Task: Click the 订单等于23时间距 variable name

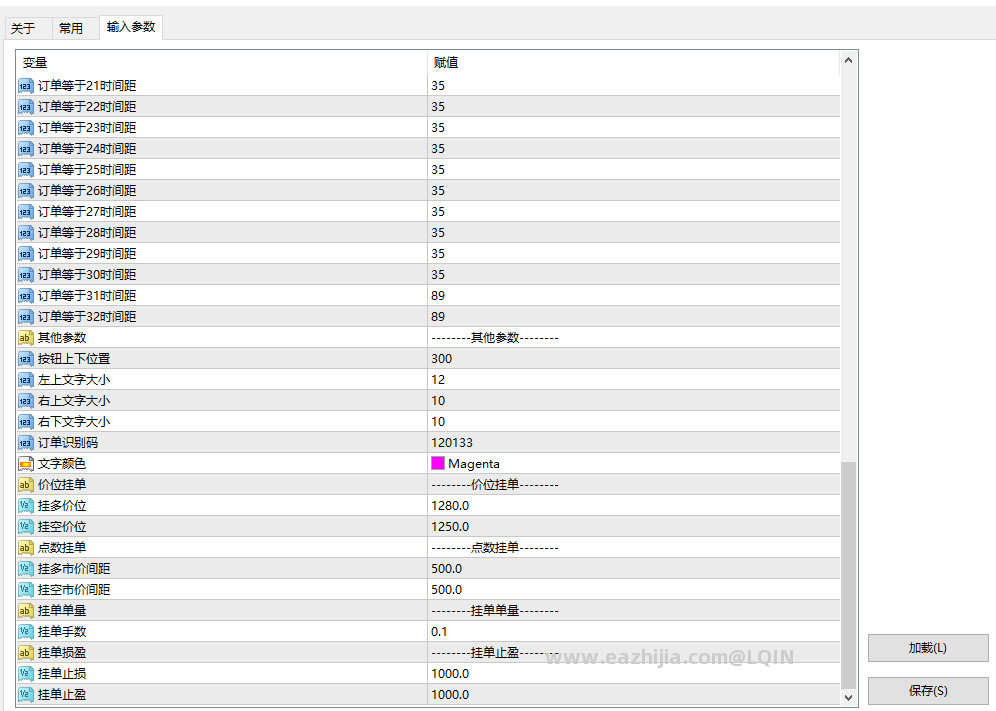Action: click(x=87, y=128)
